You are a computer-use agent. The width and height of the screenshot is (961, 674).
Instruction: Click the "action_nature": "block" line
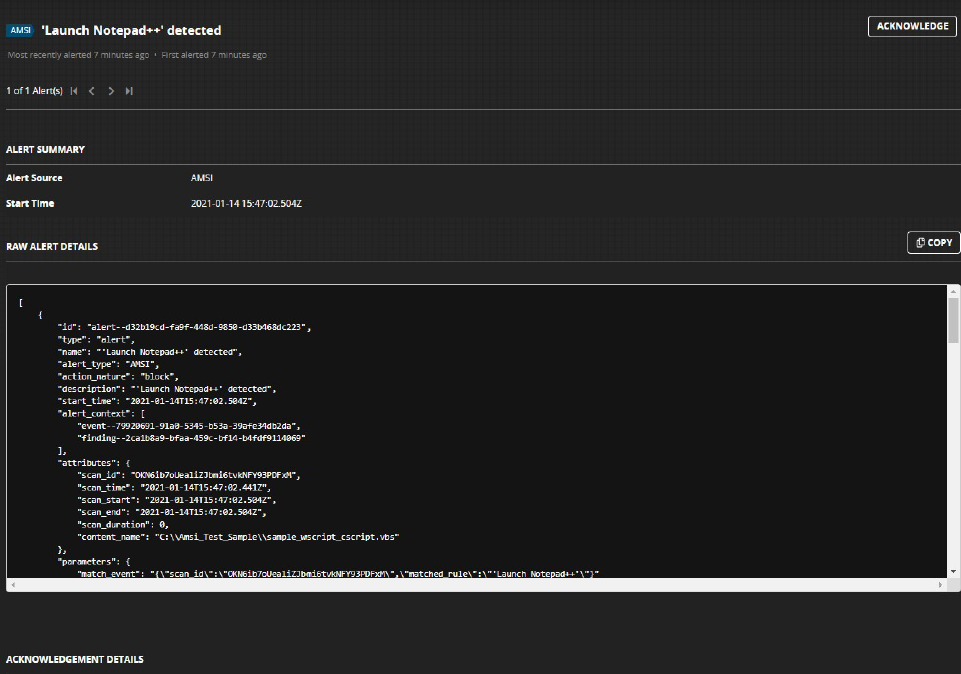tap(118, 377)
